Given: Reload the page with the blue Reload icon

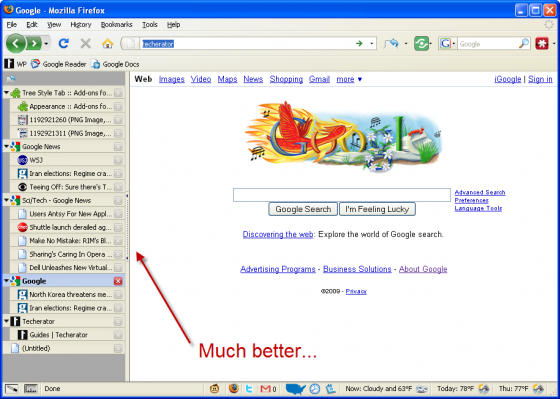Looking at the screenshot, I should pos(64,44).
